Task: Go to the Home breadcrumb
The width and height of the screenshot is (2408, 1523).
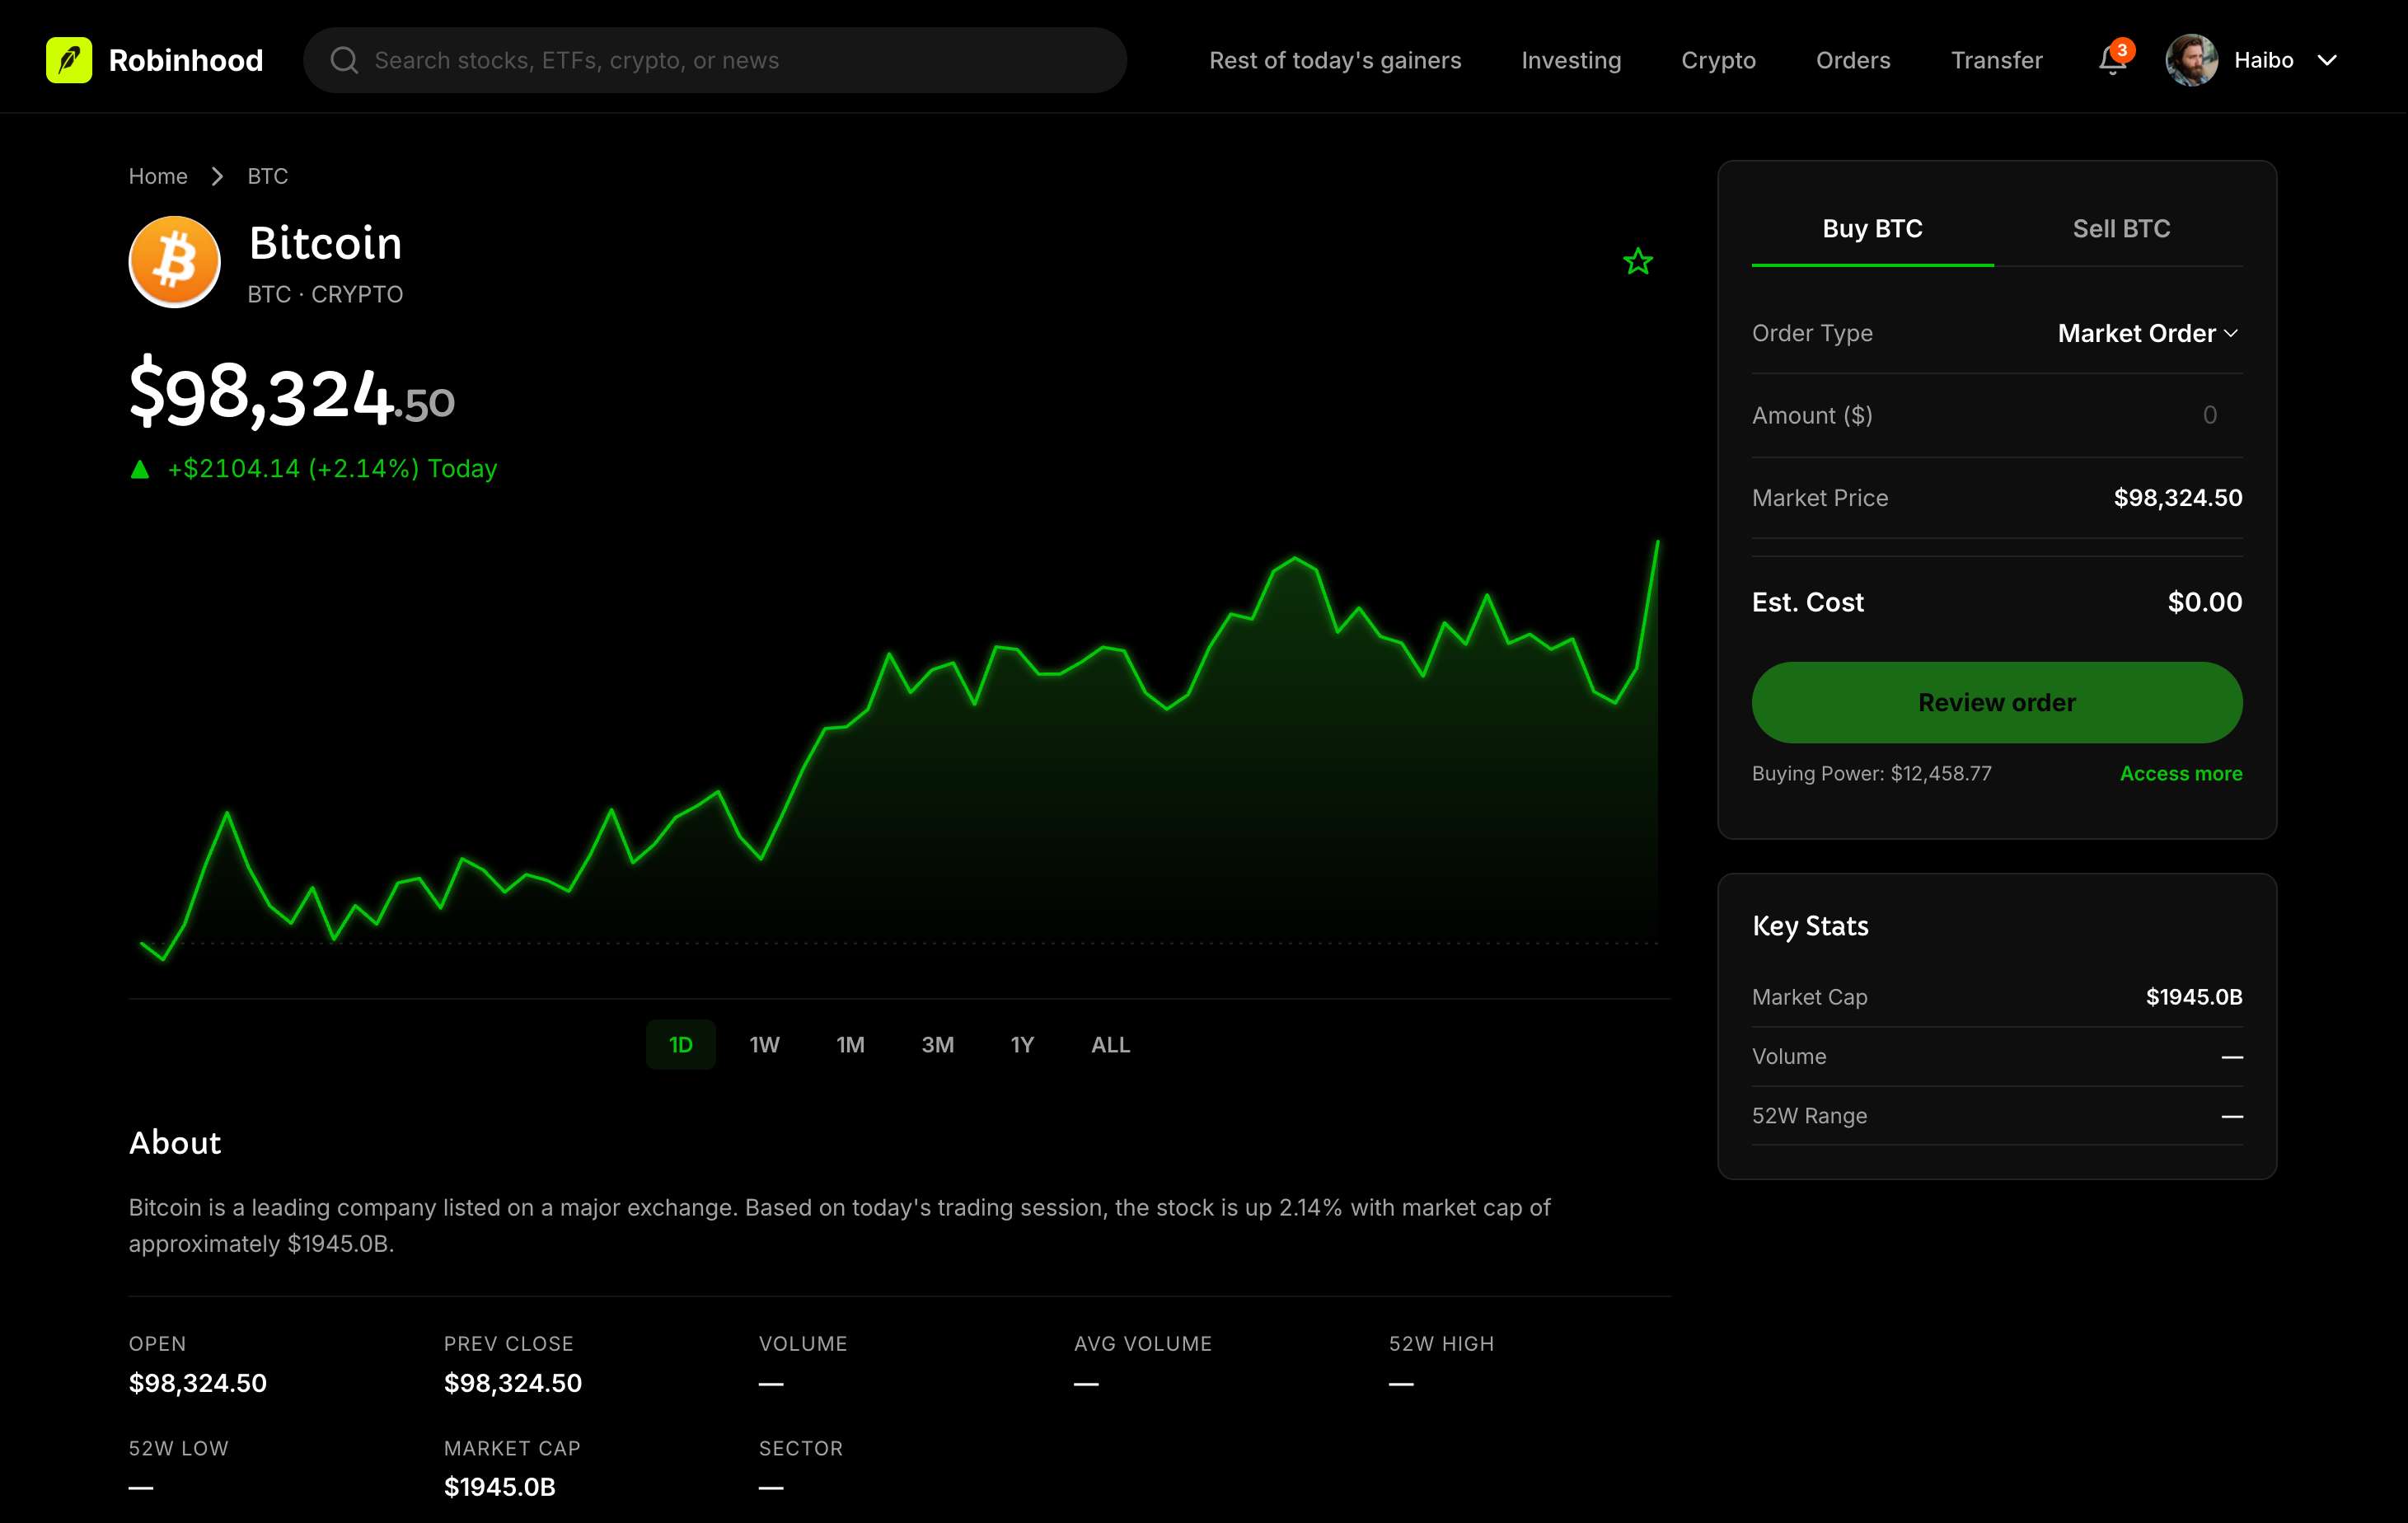Action: [158, 176]
